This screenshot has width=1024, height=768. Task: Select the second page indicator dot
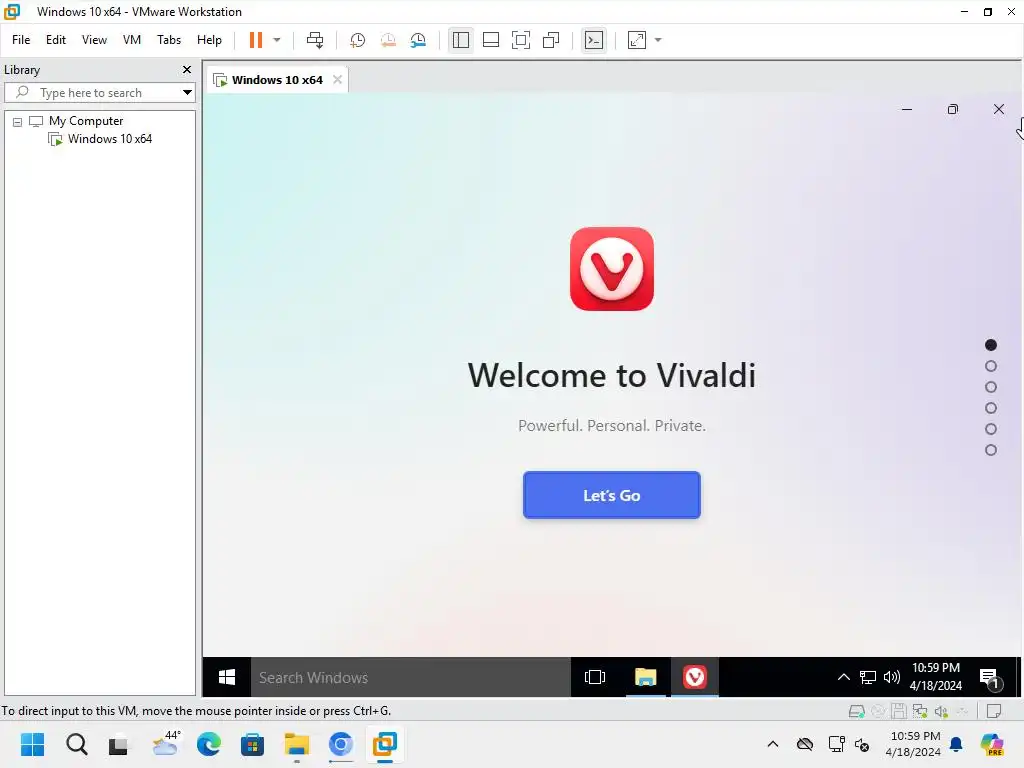pyautogui.click(x=991, y=366)
